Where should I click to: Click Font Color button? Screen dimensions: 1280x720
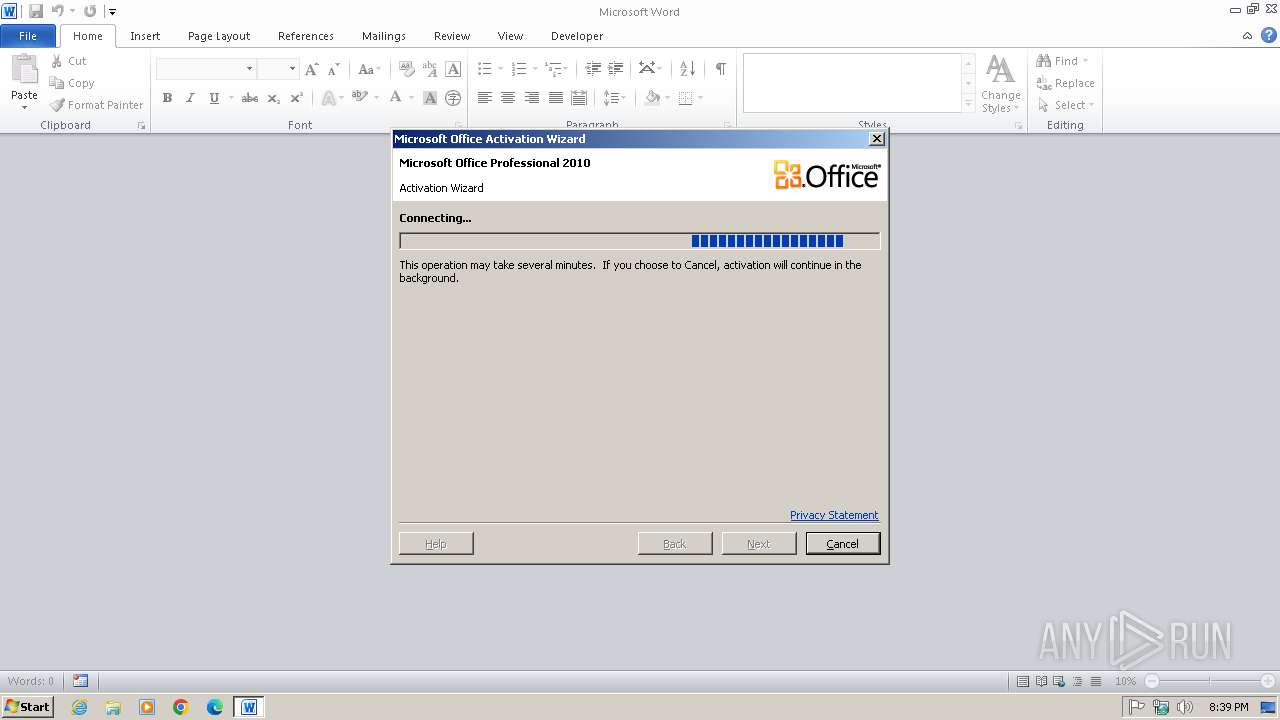(396, 98)
